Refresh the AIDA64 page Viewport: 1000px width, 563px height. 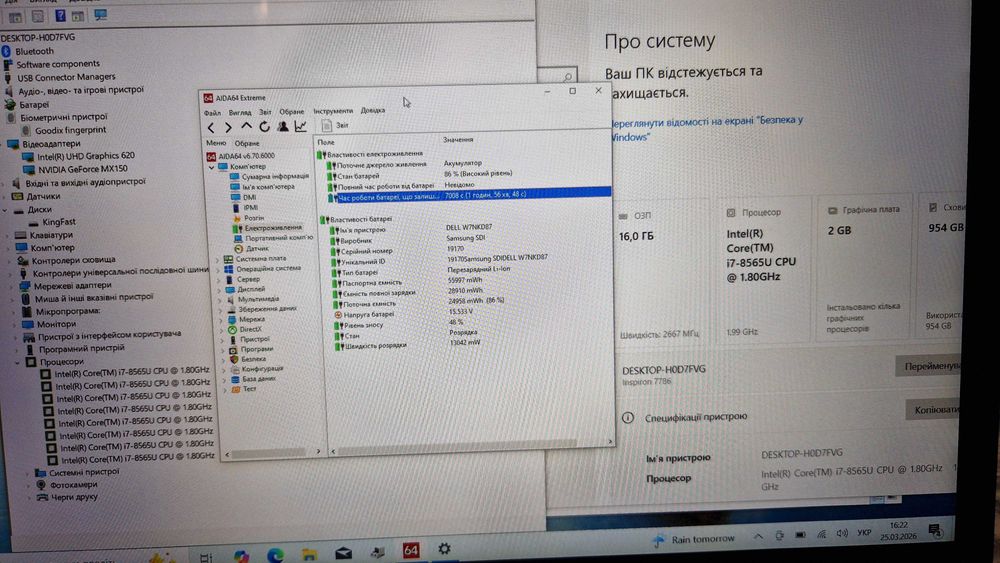coord(264,127)
